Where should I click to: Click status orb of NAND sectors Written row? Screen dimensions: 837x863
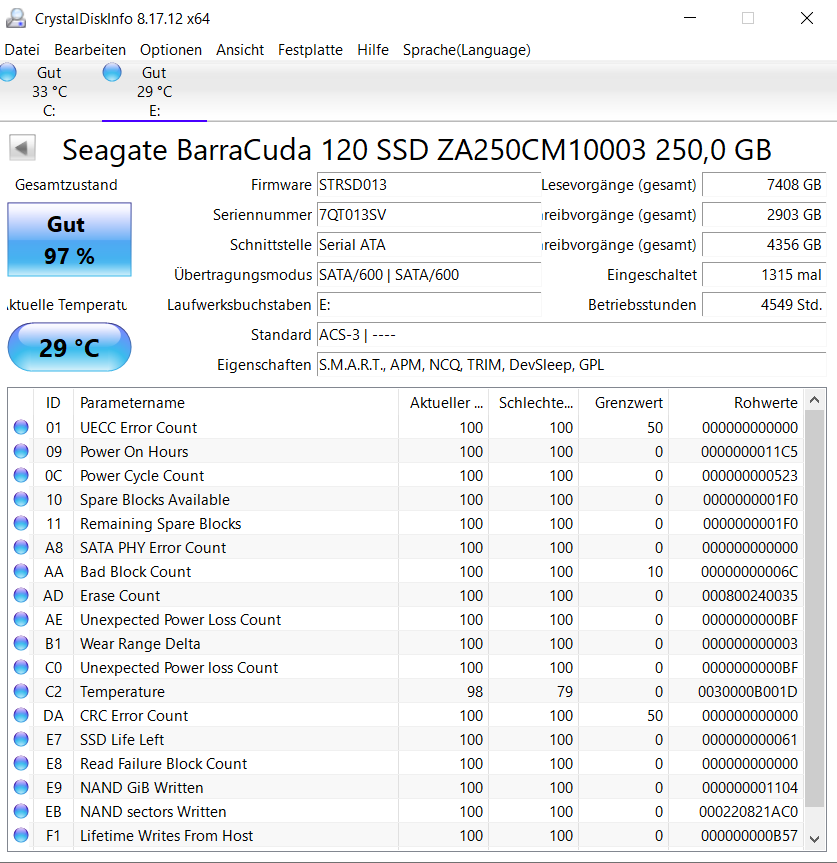coord(21,812)
